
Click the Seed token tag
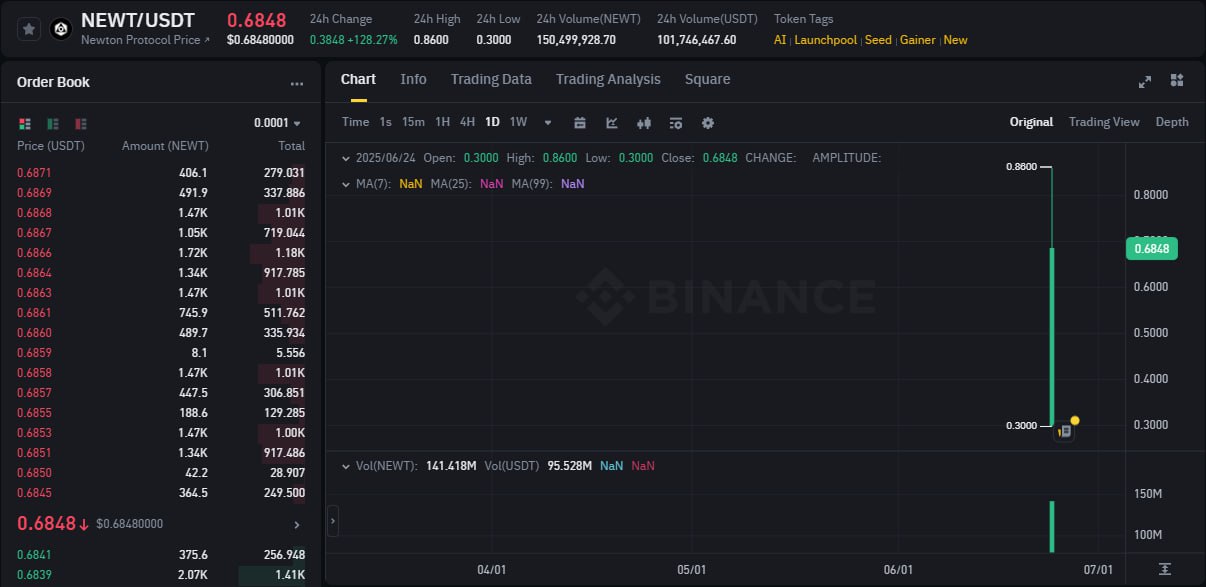878,40
